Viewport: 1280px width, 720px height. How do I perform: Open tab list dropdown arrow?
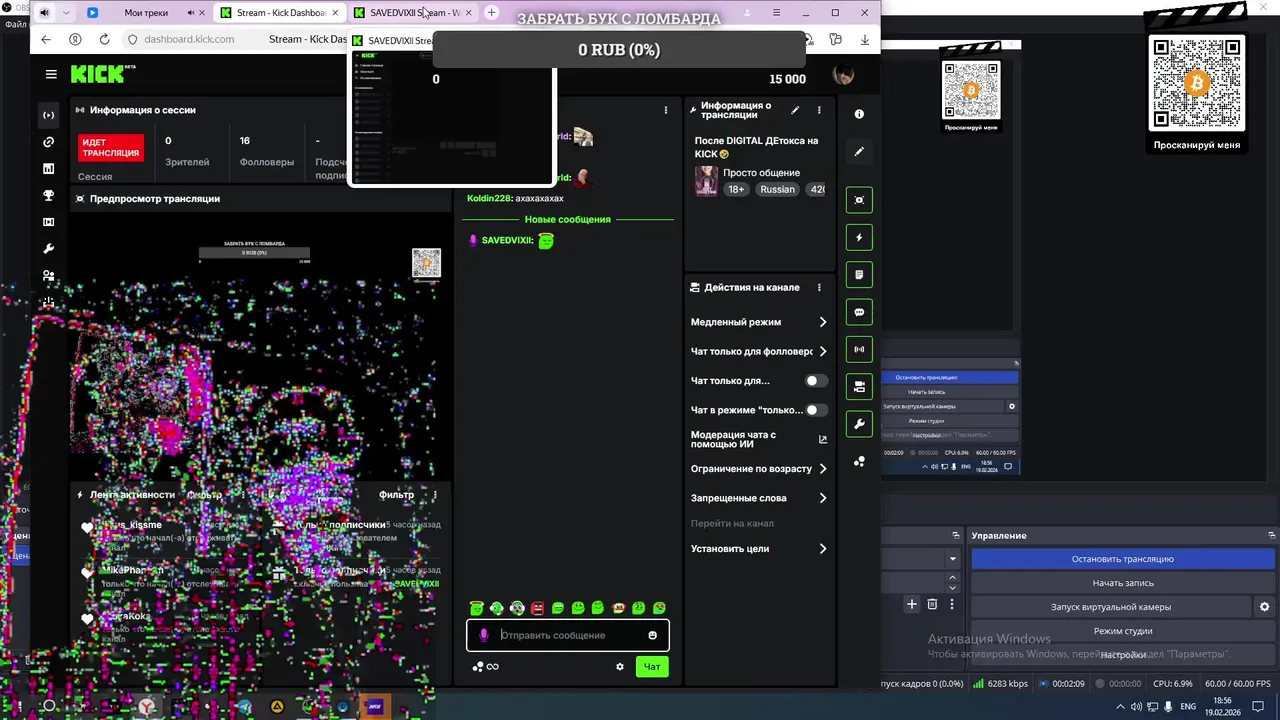click(x=66, y=13)
